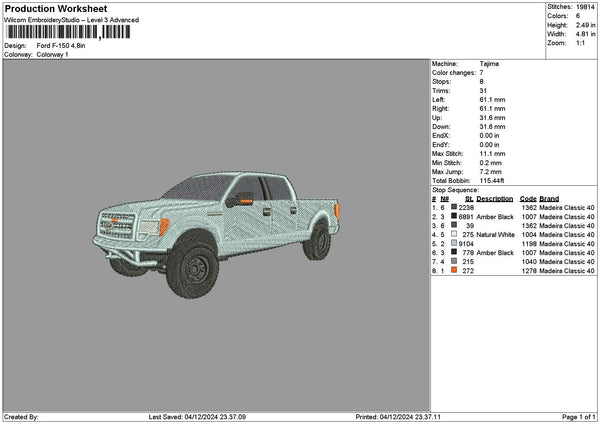Image resolution: width=600 pixels, height=424 pixels.
Task: Click the Trims value 31
Action: [483, 91]
